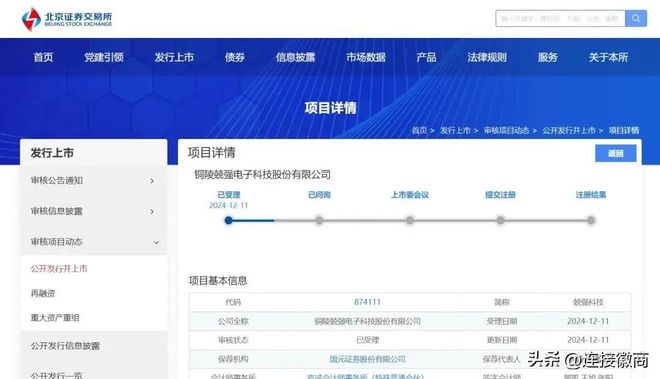
Task: Open the 法律规则 navigation menu
Action: click(487, 57)
